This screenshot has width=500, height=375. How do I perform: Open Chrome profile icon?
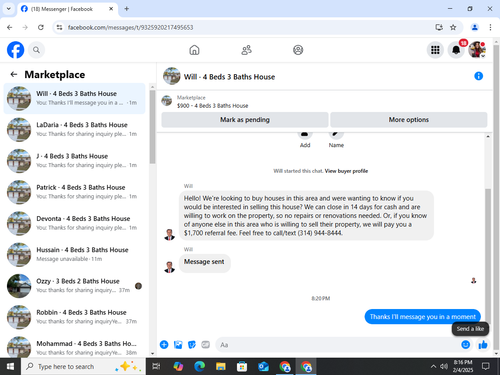[475, 27]
